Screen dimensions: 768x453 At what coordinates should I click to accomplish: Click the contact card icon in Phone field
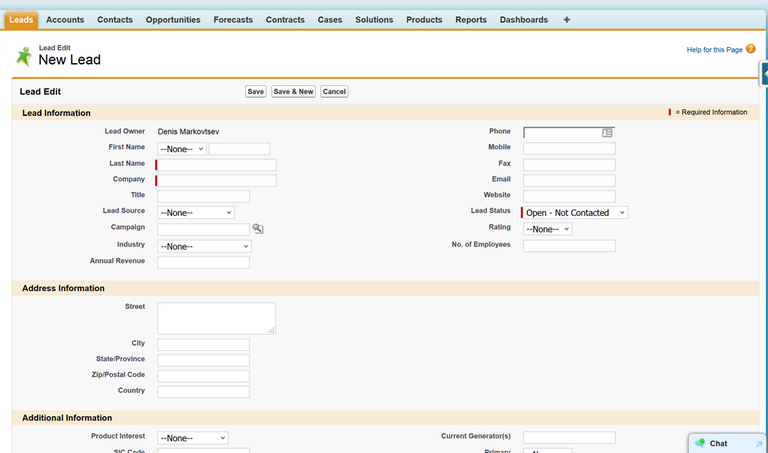click(607, 133)
